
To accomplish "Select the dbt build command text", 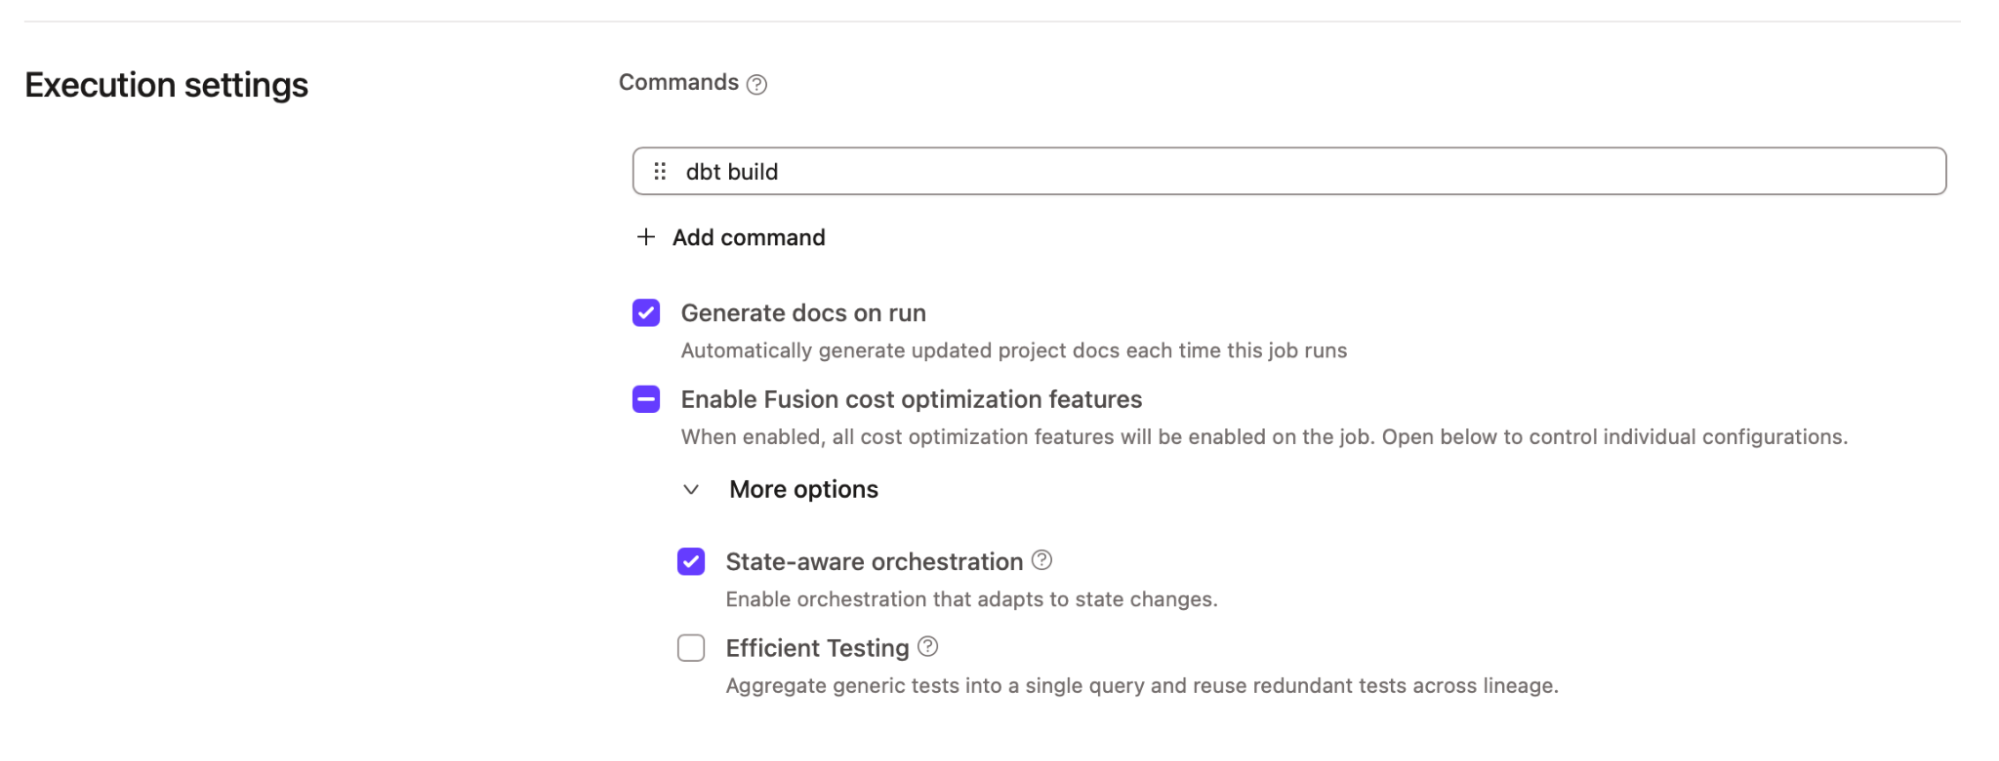I will [733, 171].
